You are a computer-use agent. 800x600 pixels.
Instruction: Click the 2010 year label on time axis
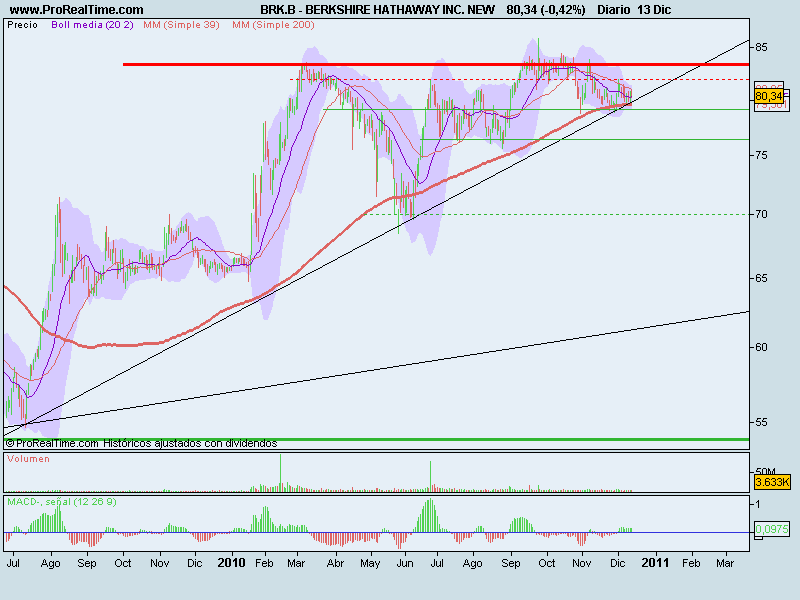[x=231, y=563]
